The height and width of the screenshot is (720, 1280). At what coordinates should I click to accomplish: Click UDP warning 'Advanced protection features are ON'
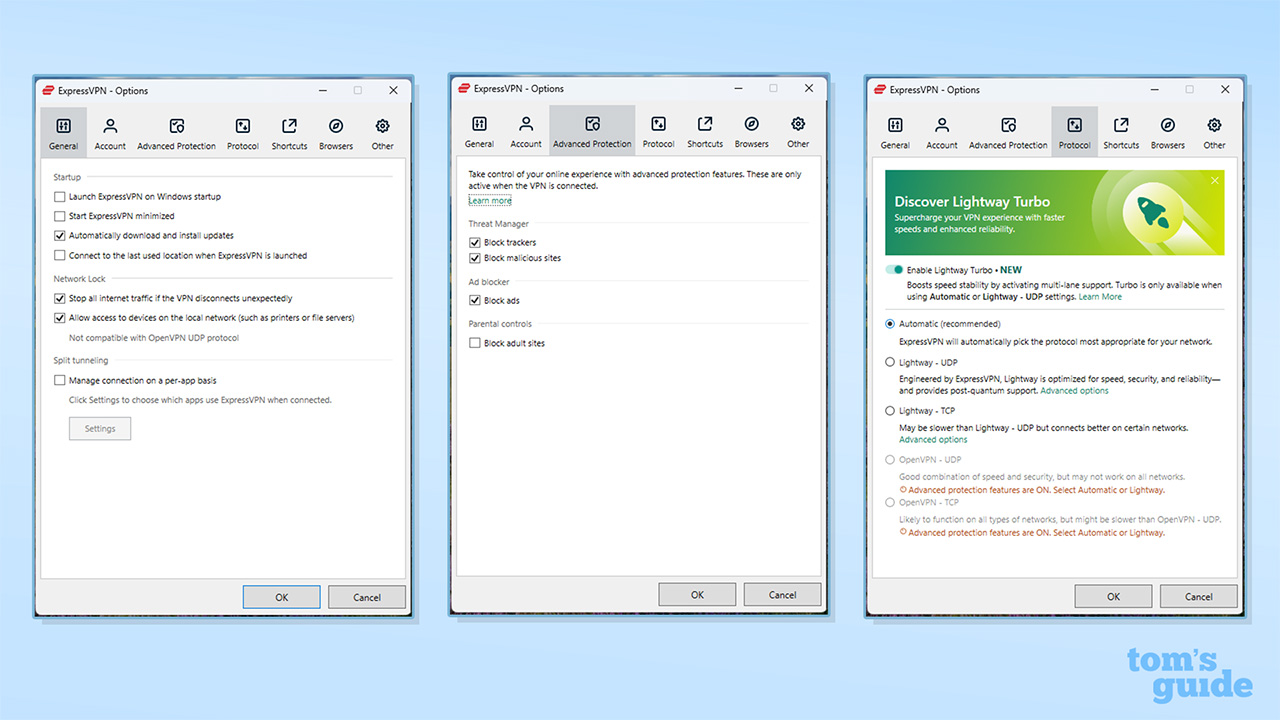point(1032,490)
